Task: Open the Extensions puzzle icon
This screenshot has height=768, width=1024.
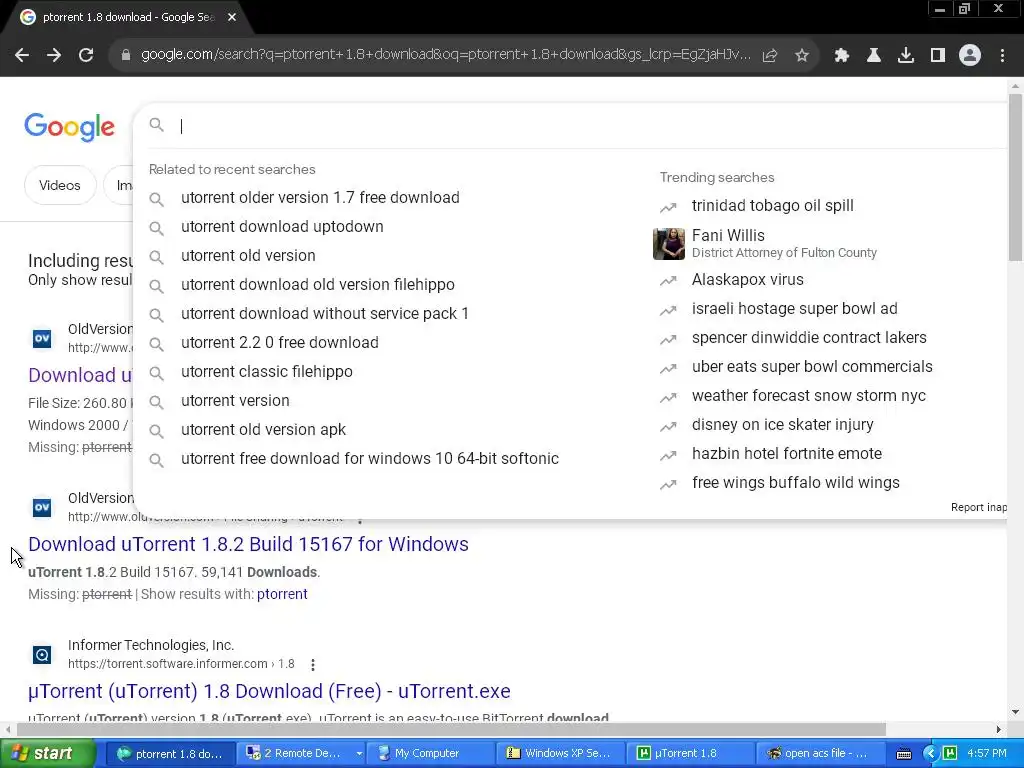Action: tap(842, 56)
